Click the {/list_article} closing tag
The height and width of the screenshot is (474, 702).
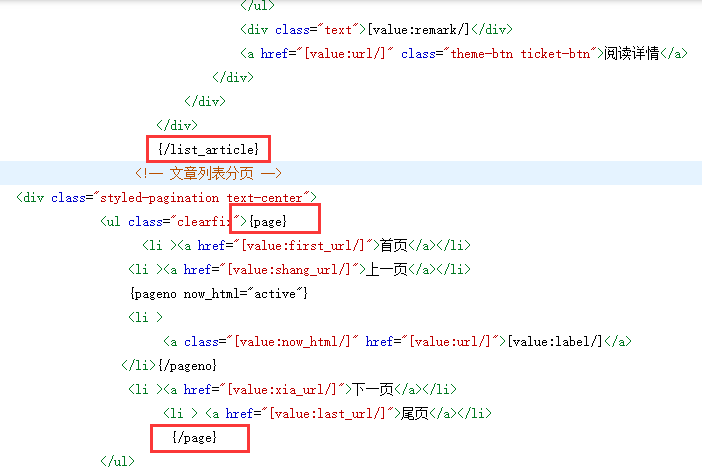pyautogui.click(x=211, y=150)
